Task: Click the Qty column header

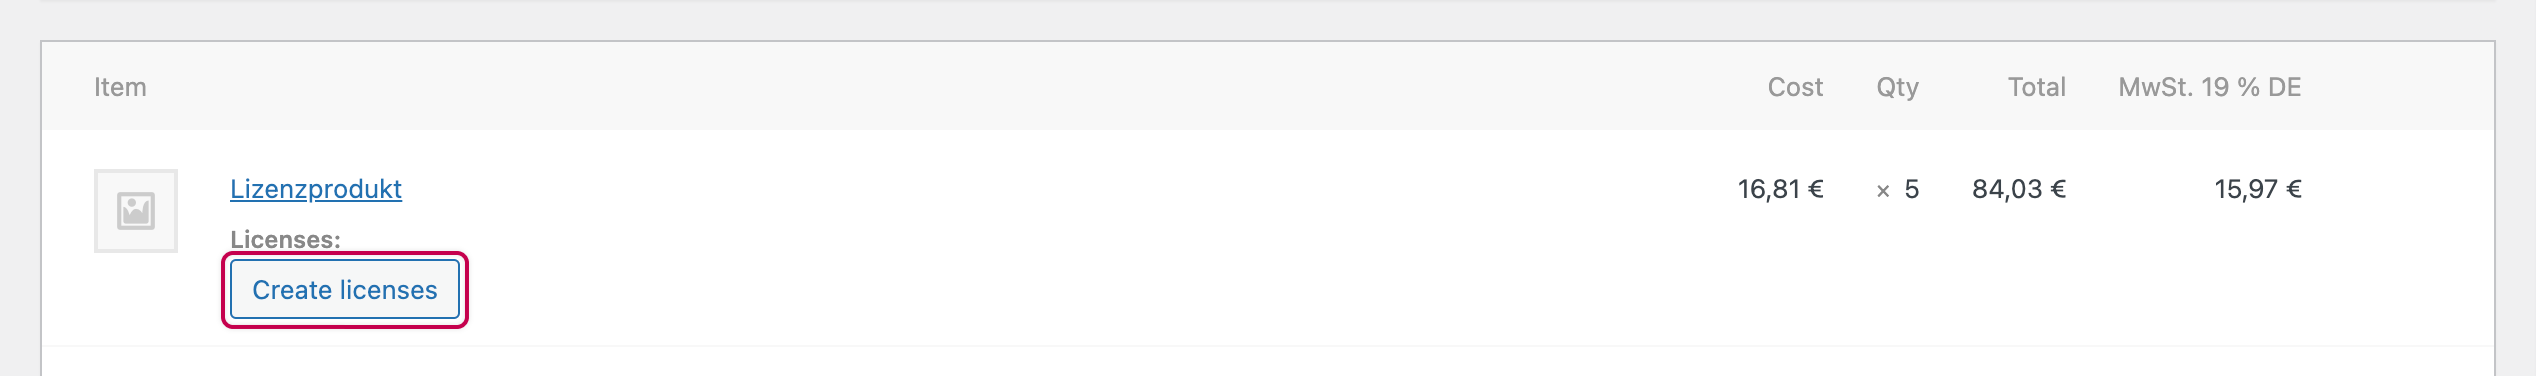Action: [x=1897, y=87]
